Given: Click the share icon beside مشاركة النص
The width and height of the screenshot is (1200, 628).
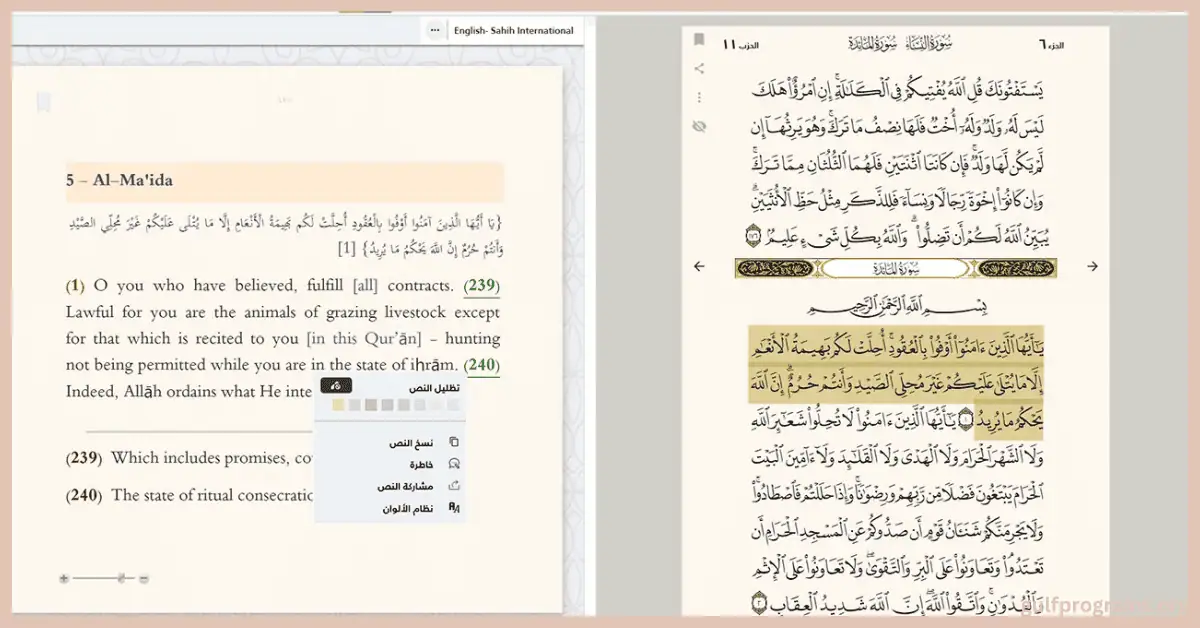Looking at the screenshot, I should (x=454, y=485).
